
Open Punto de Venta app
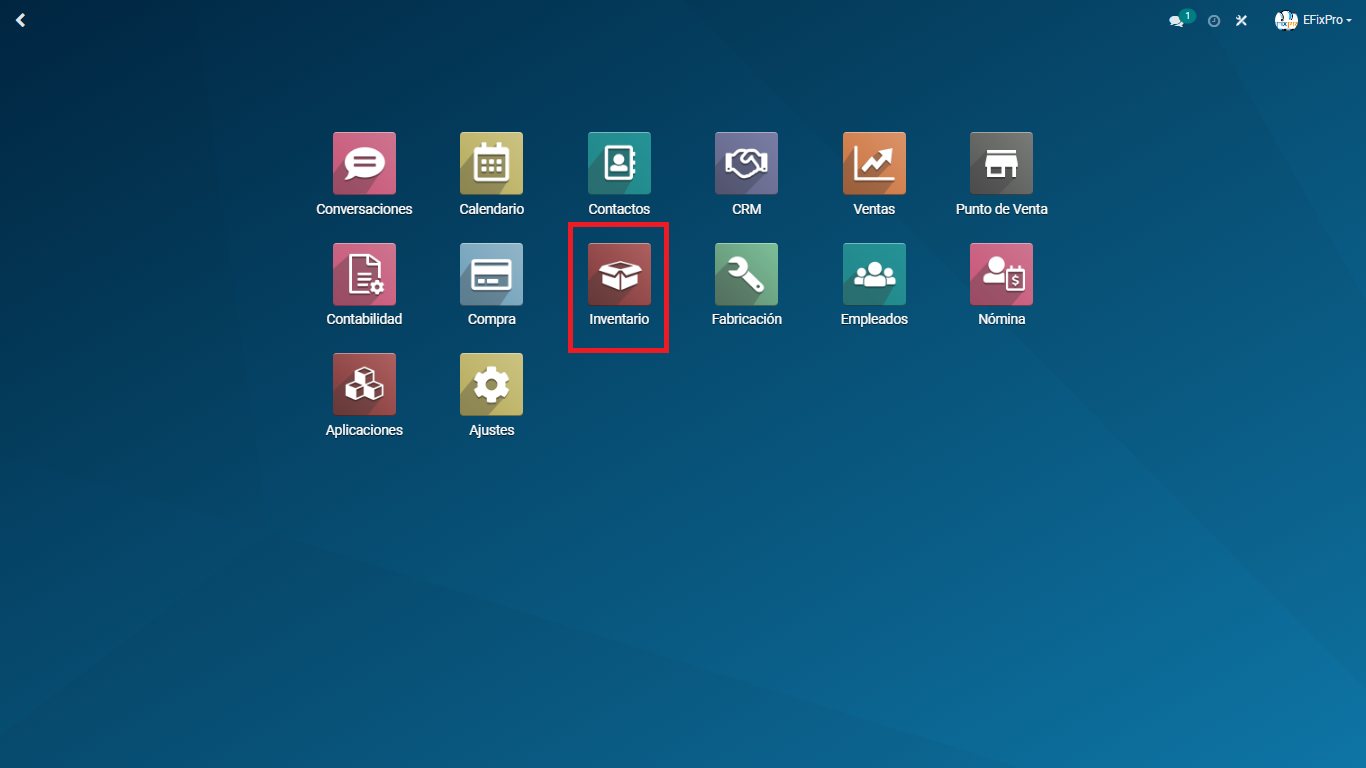[x=1001, y=164]
